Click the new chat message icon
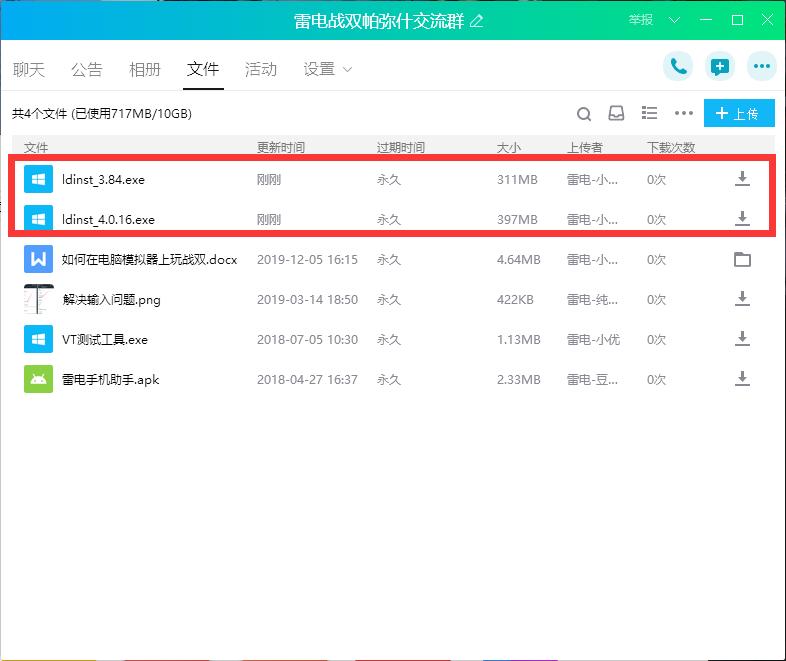The image size is (786, 661). click(x=720, y=67)
